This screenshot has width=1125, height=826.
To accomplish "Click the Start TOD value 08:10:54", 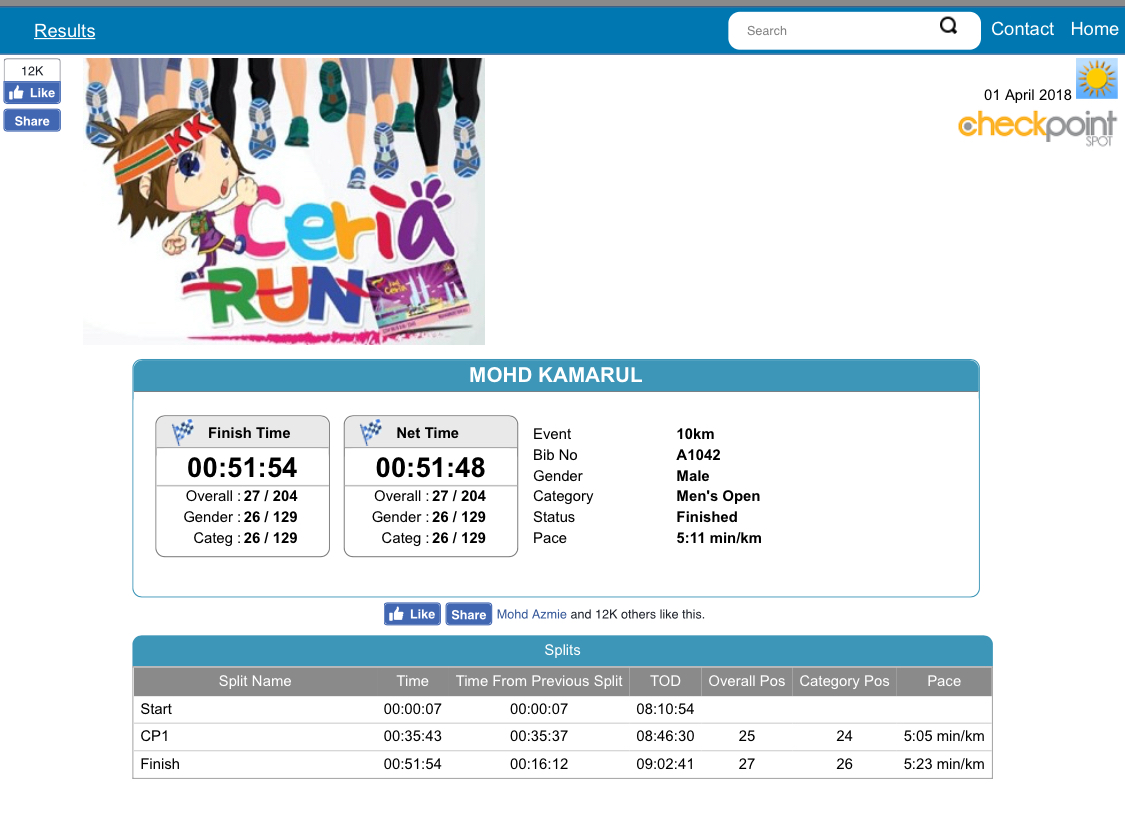I will pos(665,709).
